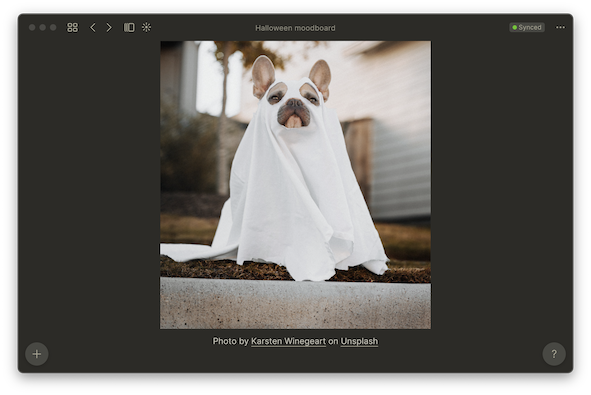
Task: Click the Halloween moodboard title
Action: coord(295,28)
